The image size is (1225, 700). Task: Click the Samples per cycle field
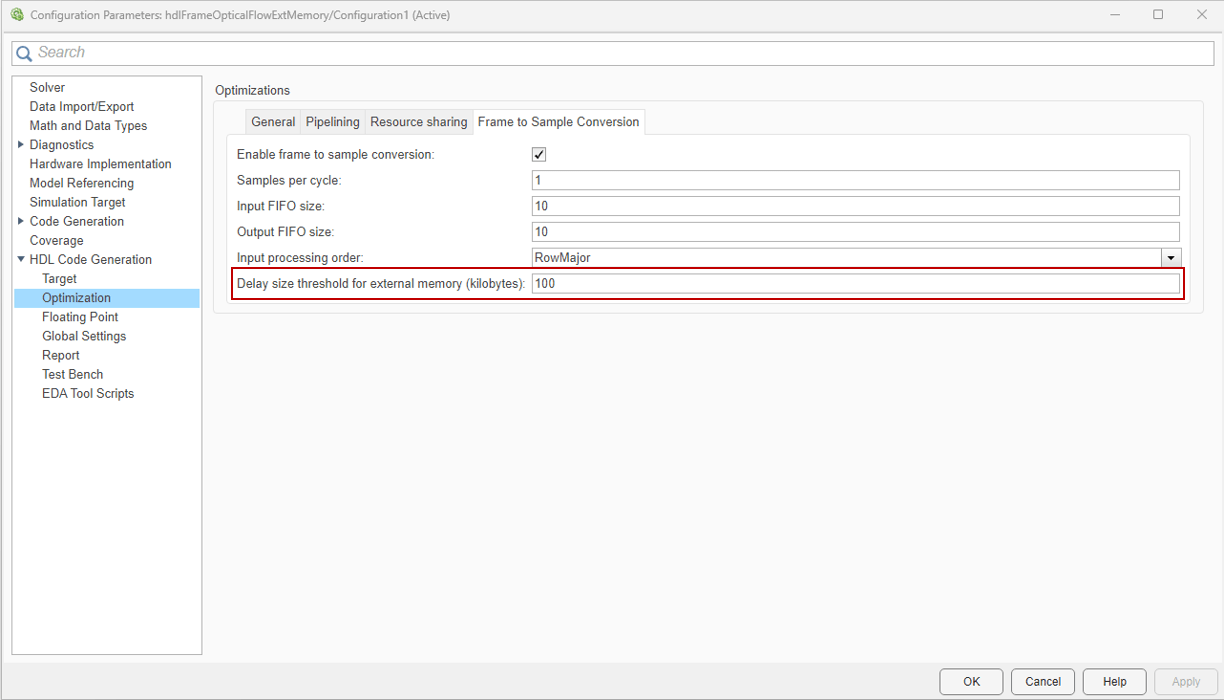855,181
